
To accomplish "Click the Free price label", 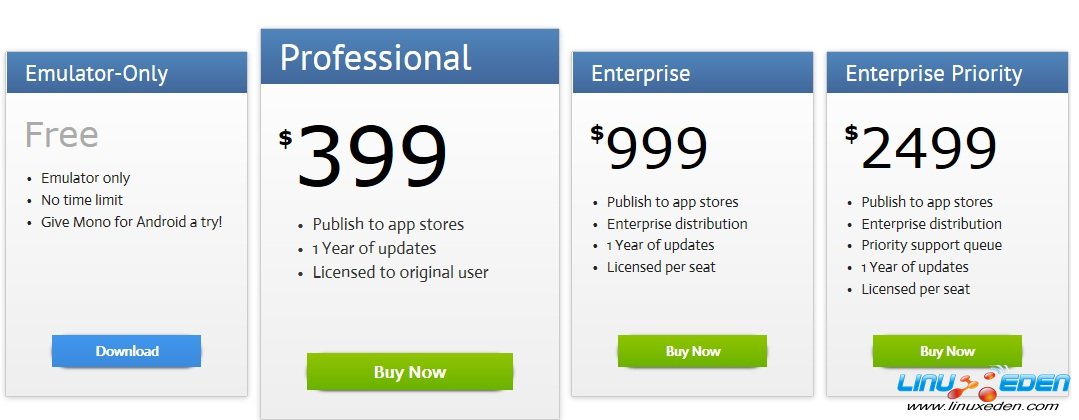I will click(x=62, y=135).
